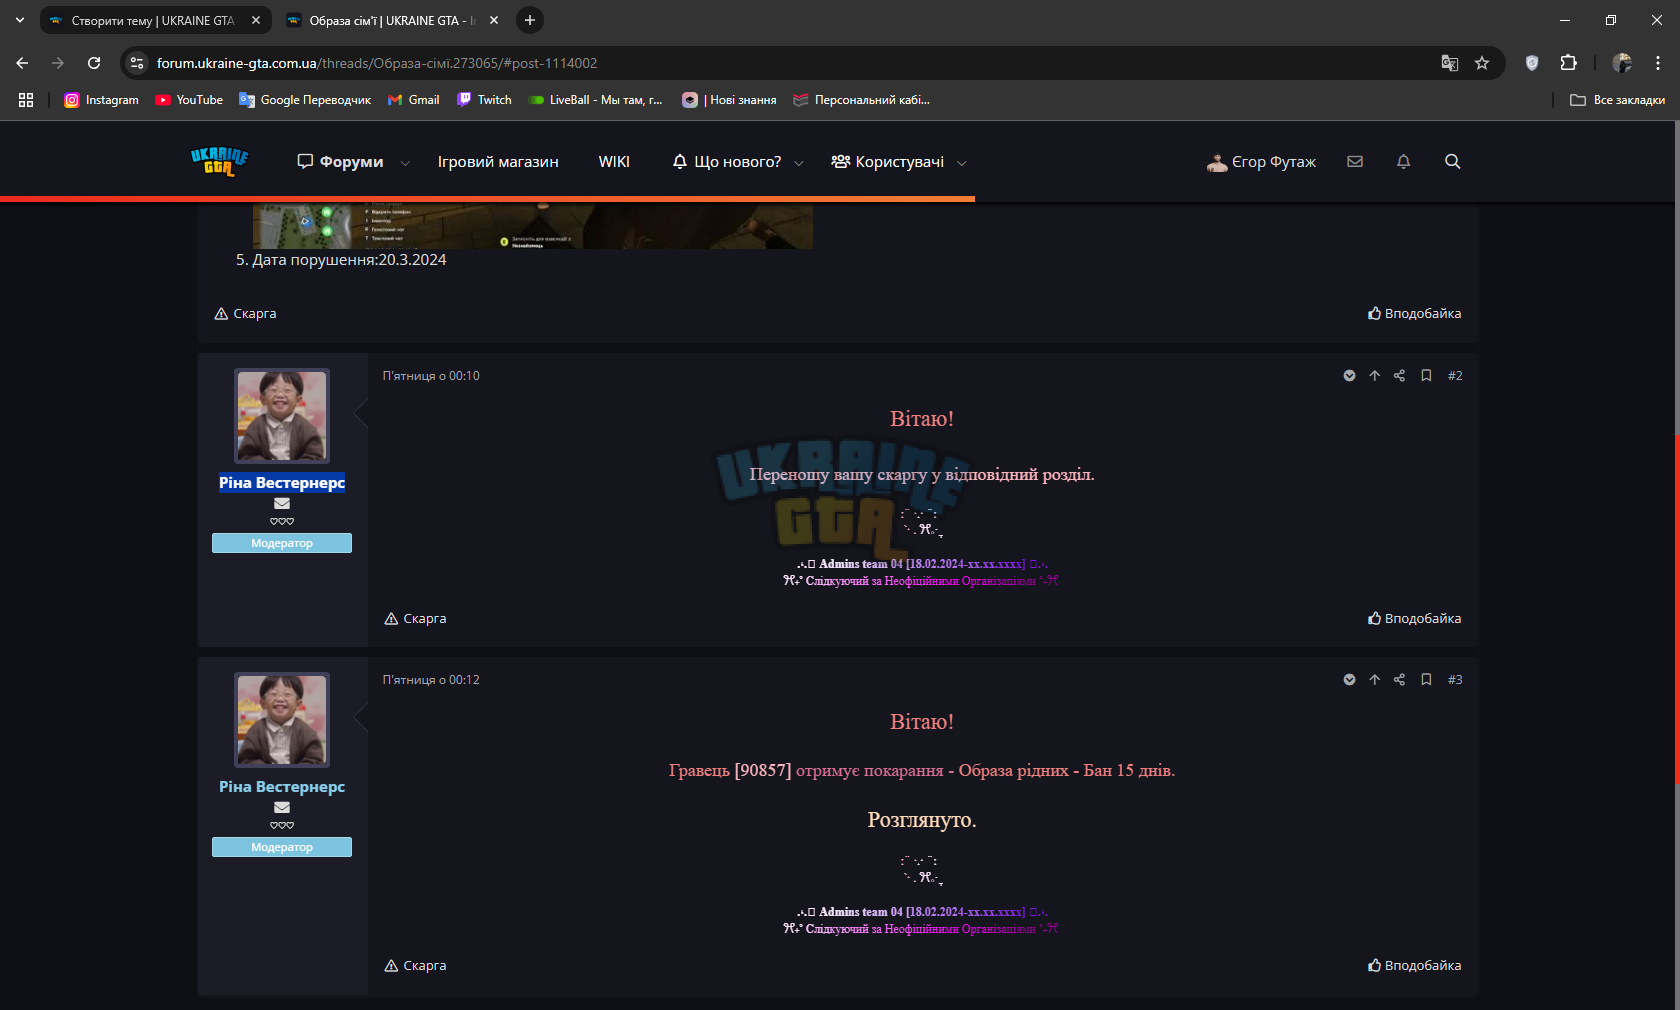
Task: Like post #2 with Вподобайка
Action: (x=1415, y=619)
